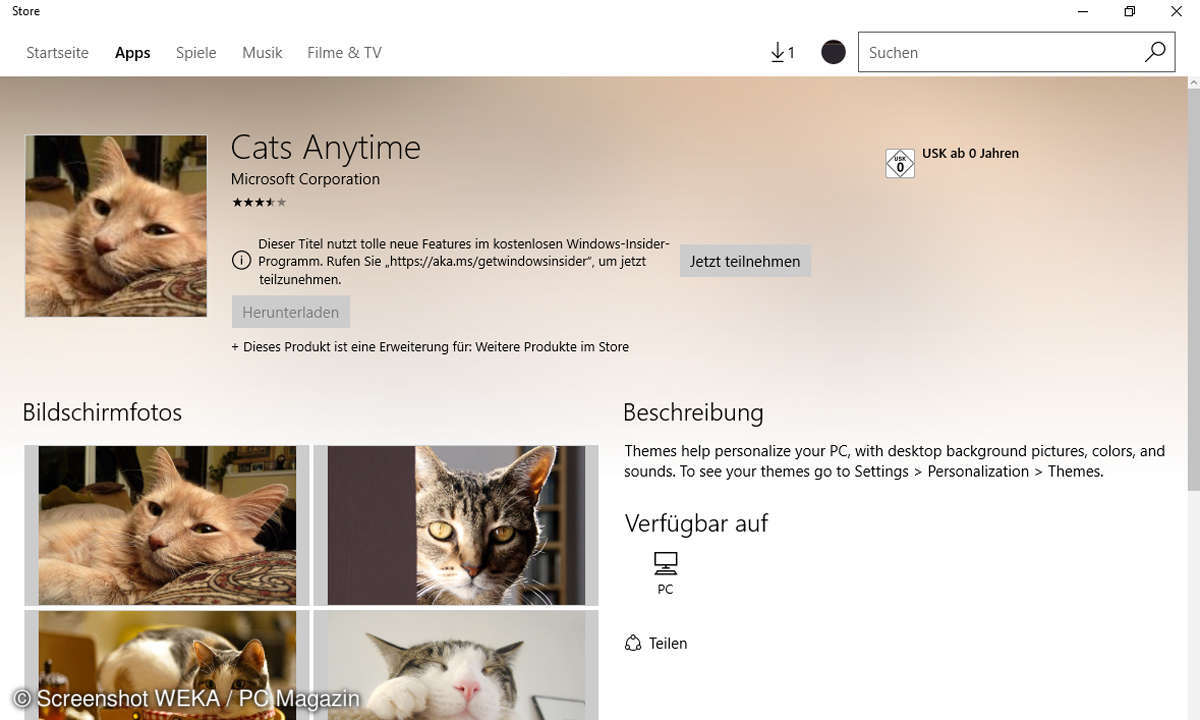Click the Teilen share icon
Image resolution: width=1200 pixels, height=720 pixels.
[x=633, y=643]
